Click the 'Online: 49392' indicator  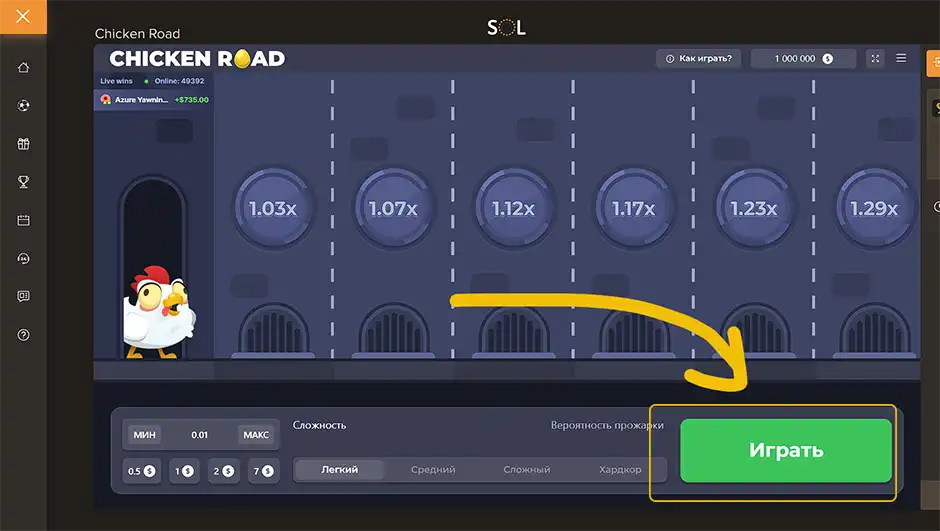tap(175, 81)
